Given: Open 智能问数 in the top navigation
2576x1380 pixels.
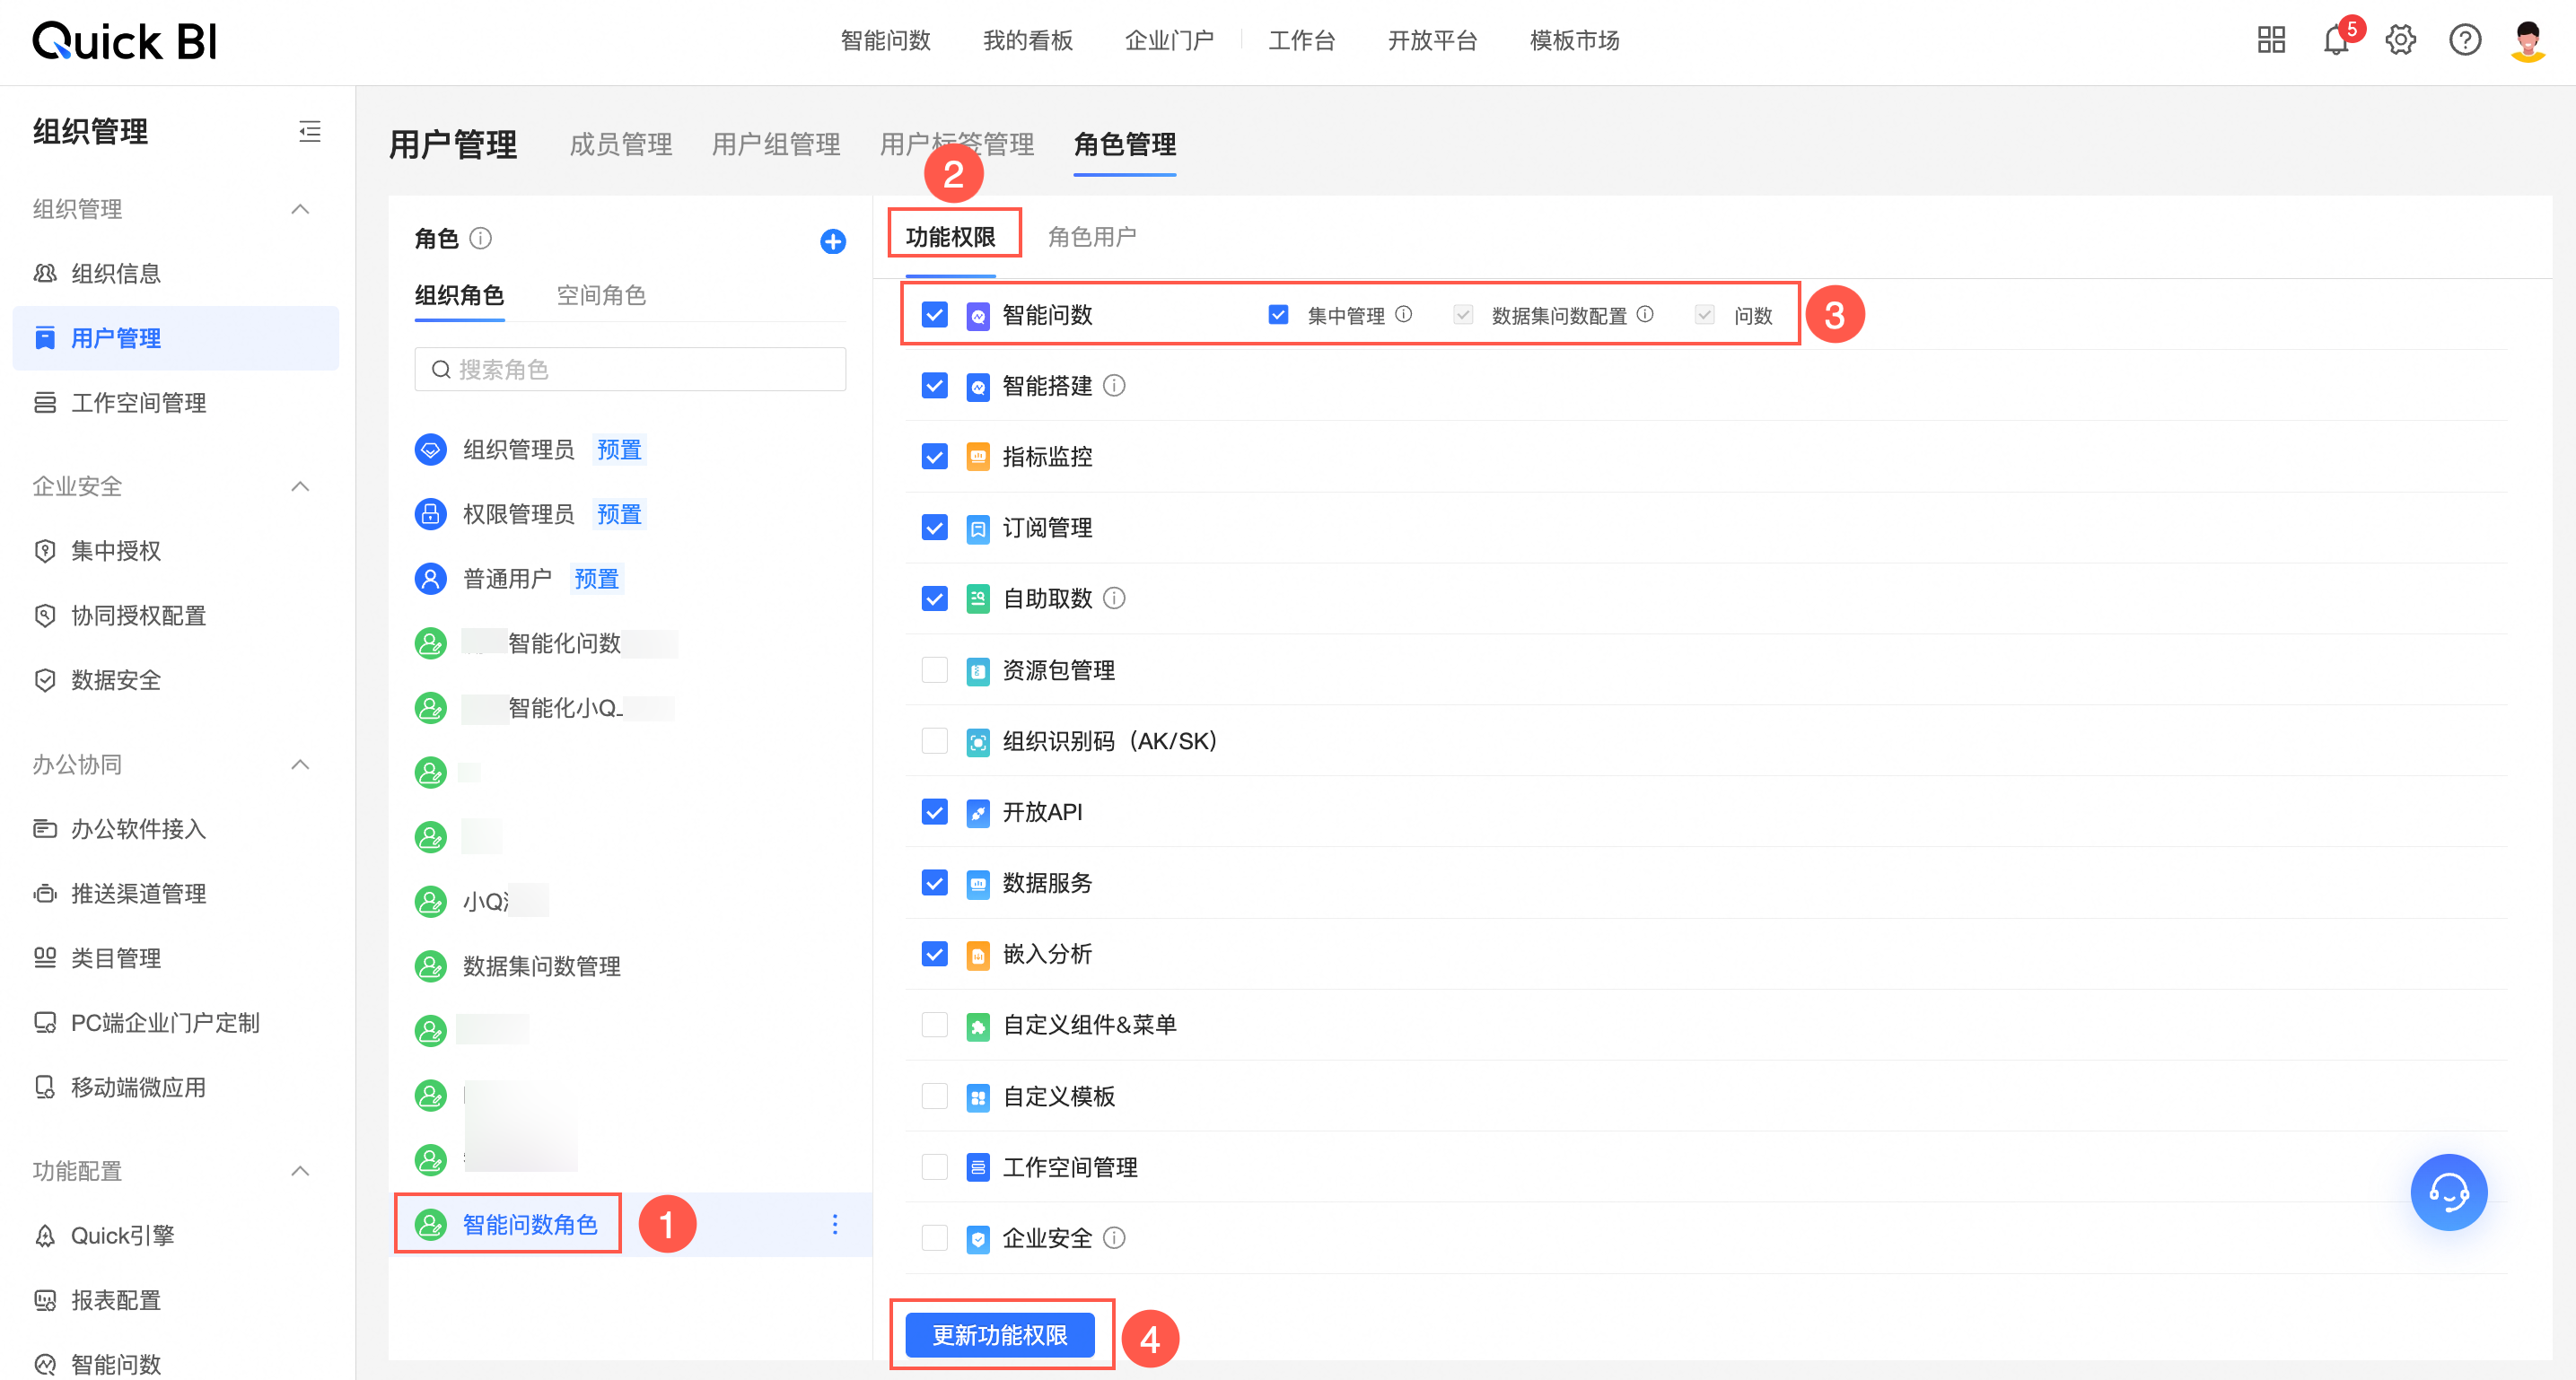Looking at the screenshot, I should point(885,40).
